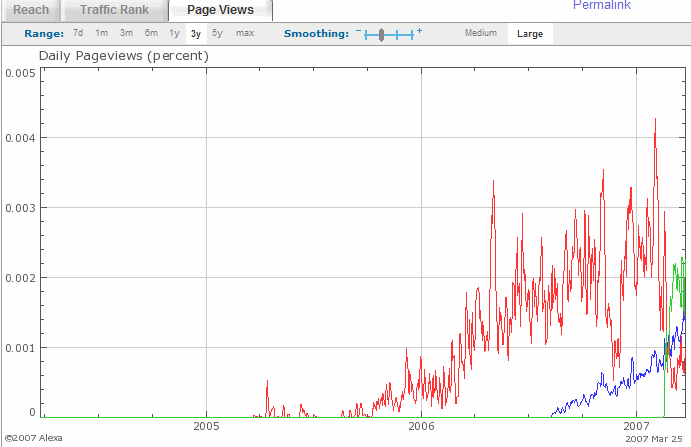Show the max range
691x447 pixels.
pos(245,33)
